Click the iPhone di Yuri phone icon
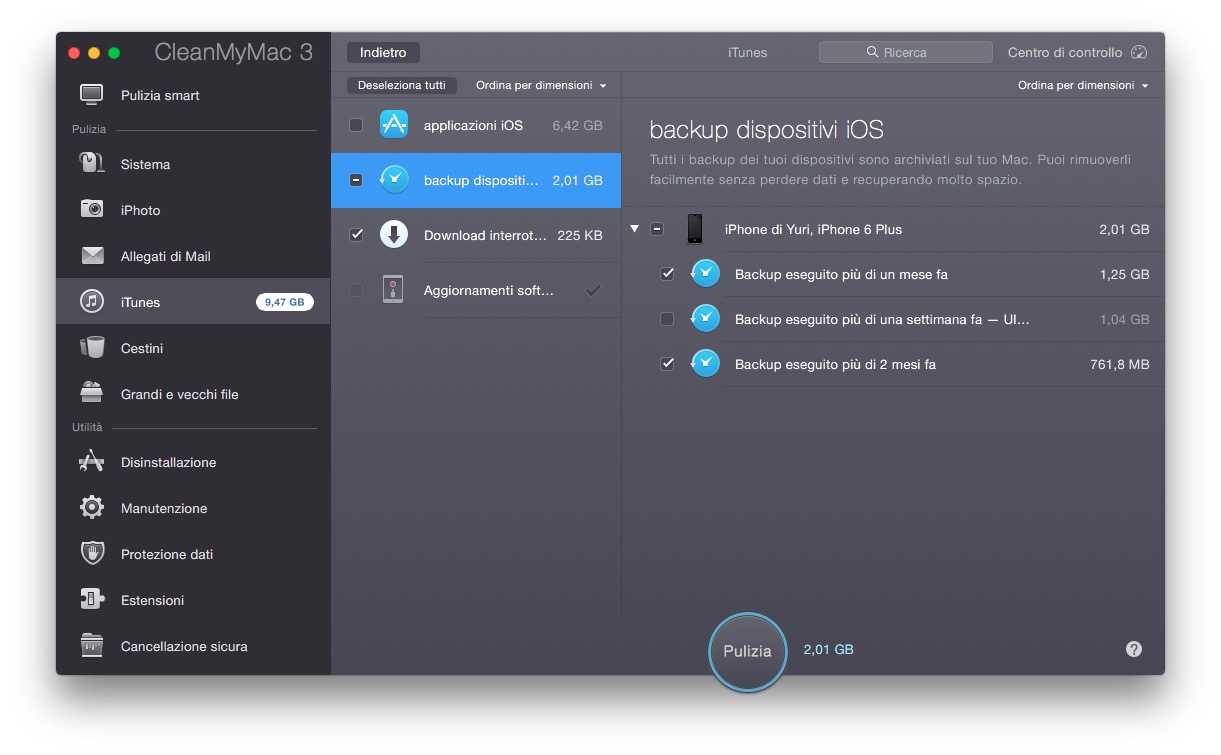 (695, 229)
